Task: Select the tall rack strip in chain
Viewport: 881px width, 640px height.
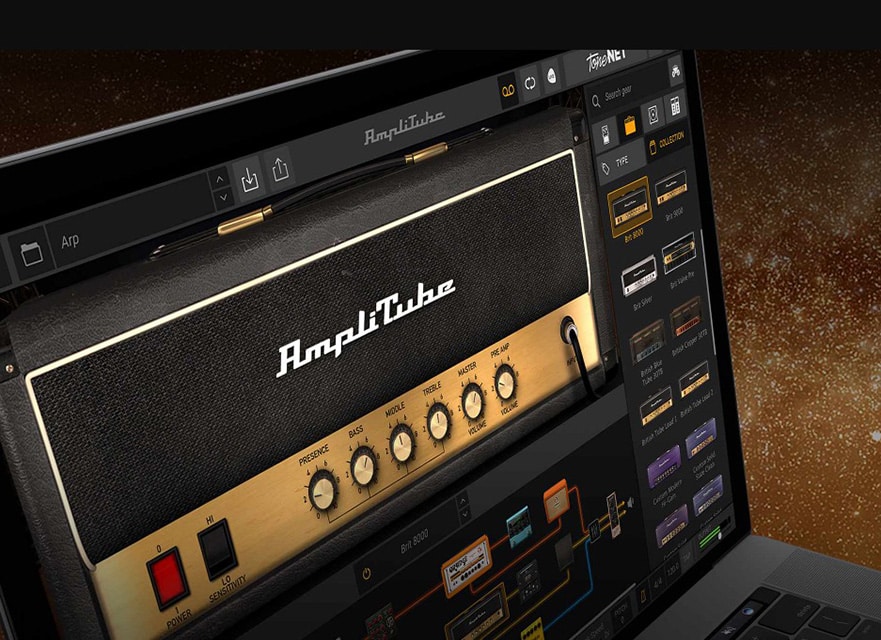Action: click(x=613, y=514)
